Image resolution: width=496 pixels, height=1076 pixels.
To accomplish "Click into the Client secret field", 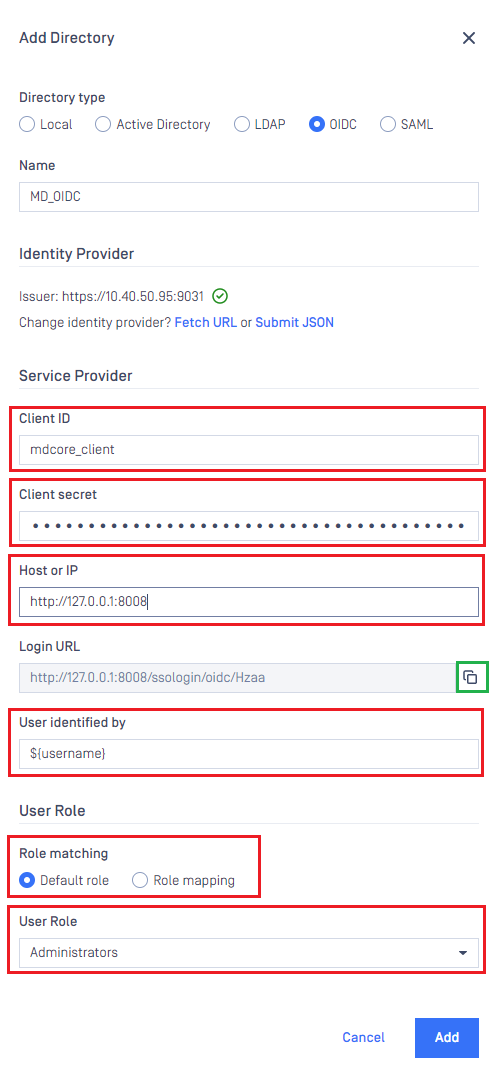I will pyautogui.click(x=248, y=526).
